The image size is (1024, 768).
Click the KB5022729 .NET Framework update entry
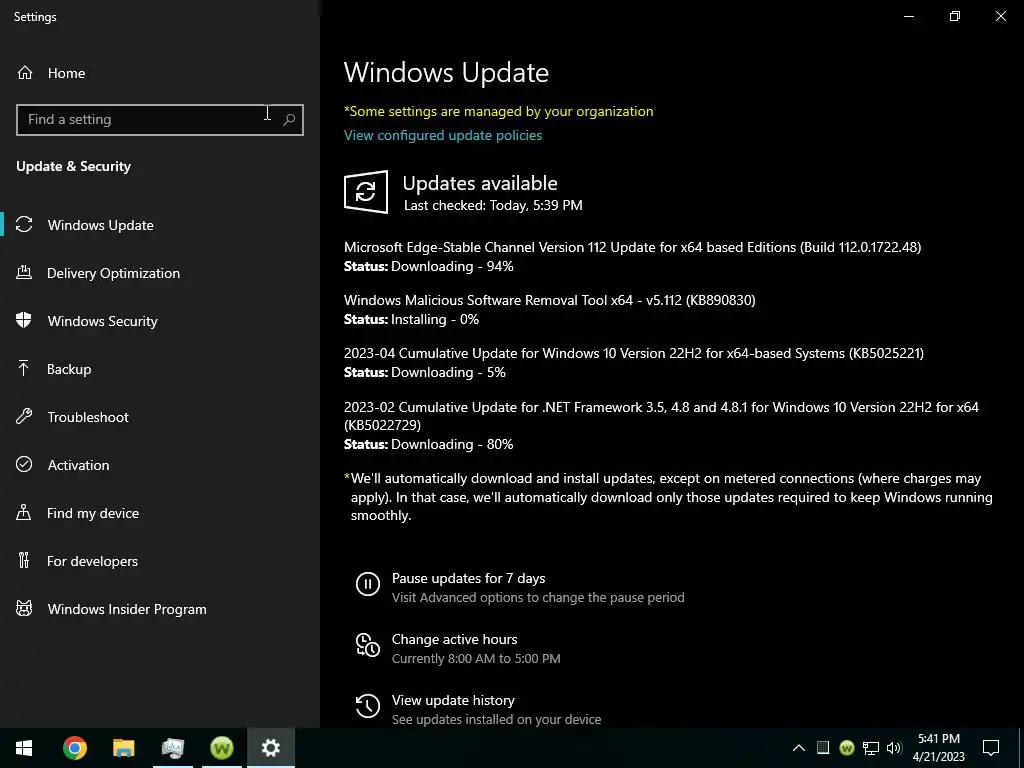(661, 416)
